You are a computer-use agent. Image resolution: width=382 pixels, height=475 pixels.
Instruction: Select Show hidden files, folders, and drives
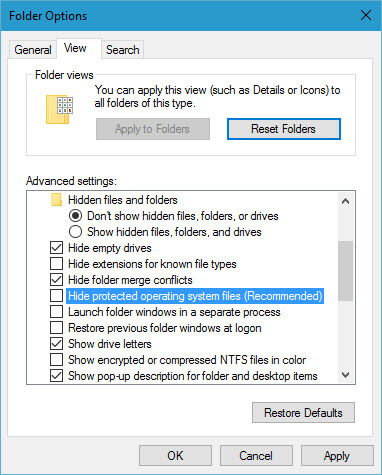[x=75, y=232]
